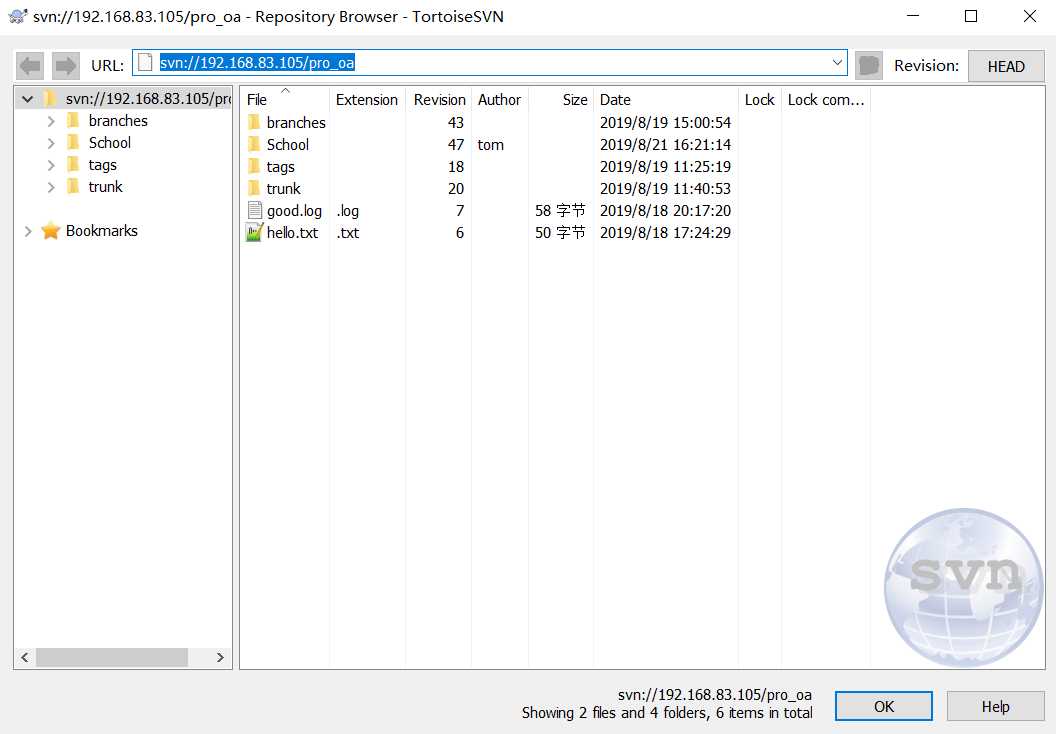Click the tree pane horizontal scrollbar thumb

point(112,657)
